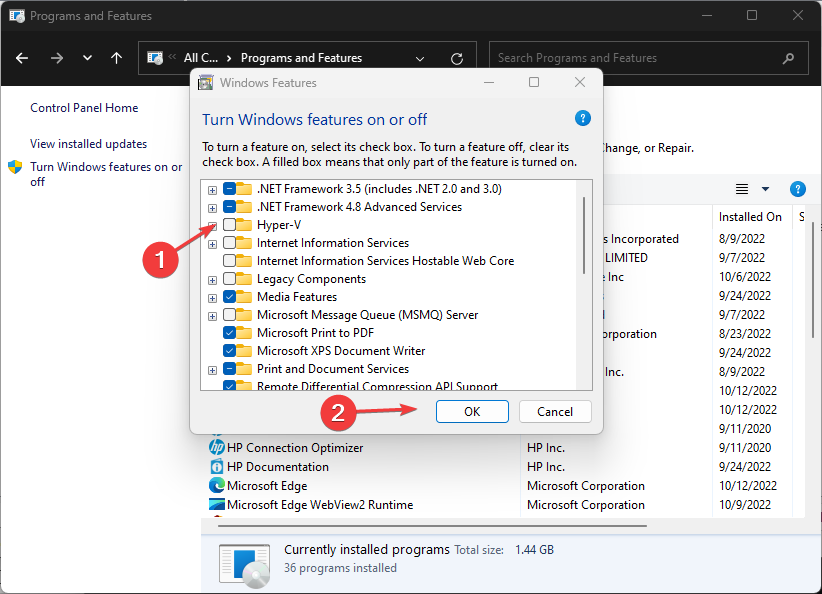Expand .NET Framework 4.8 Advanced Services node
Viewport: 822px width, 594px height.
(212, 208)
